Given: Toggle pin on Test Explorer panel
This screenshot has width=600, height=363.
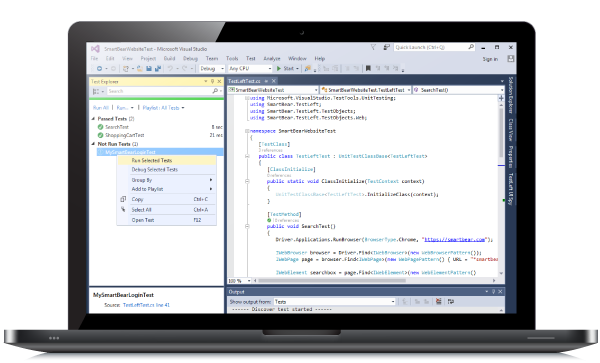Looking at the screenshot, I should pos(212,81).
